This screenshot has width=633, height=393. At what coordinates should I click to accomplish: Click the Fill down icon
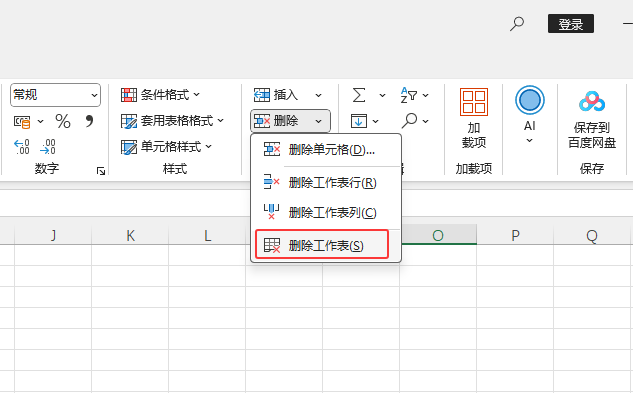359,121
